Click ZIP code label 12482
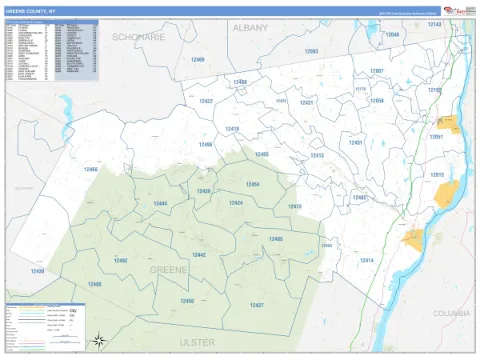This screenshot has width=480, height=360. (x=360, y=198)
